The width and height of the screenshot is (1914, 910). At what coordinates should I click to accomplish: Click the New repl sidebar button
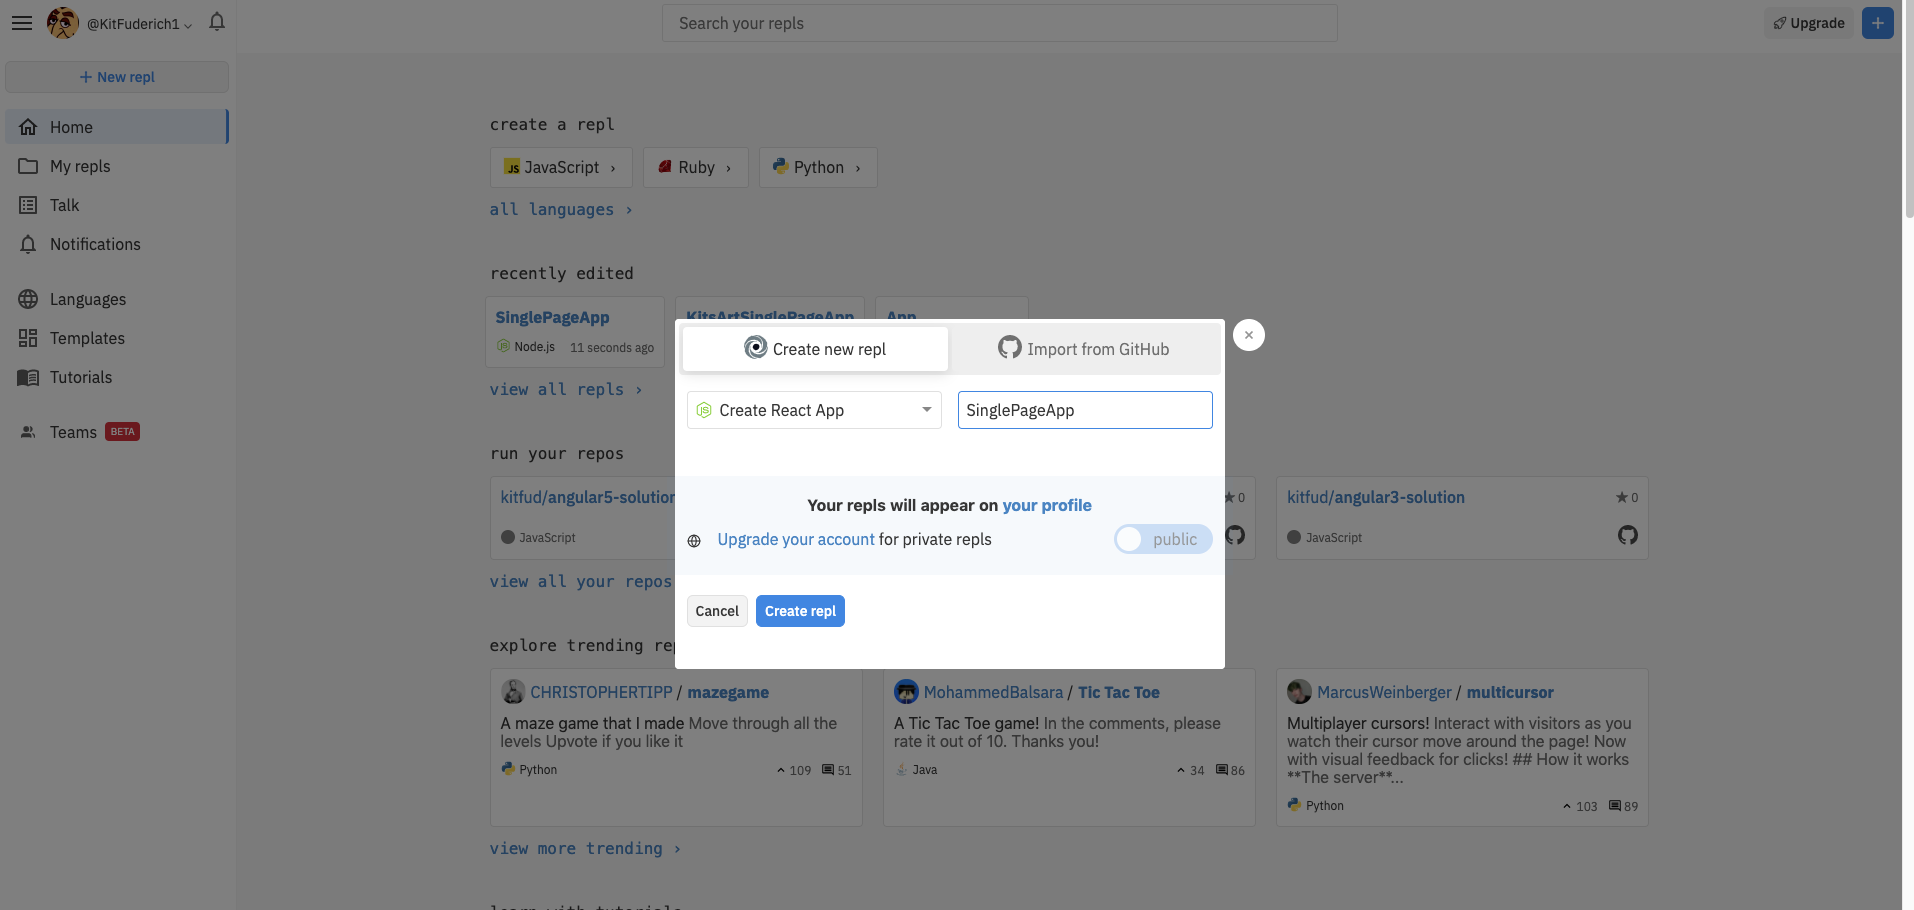[x=117, y=77]
